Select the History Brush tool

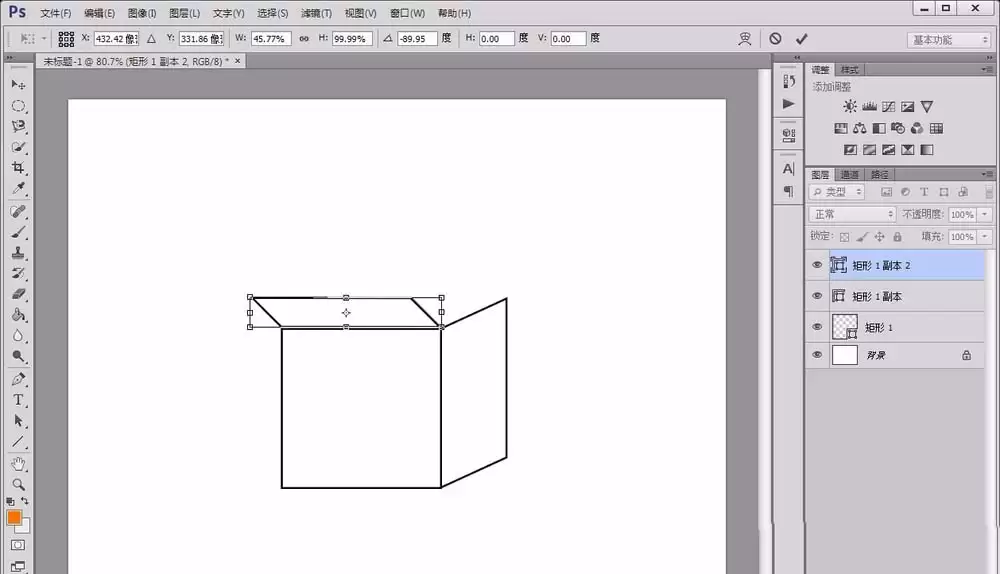[18, 274]
